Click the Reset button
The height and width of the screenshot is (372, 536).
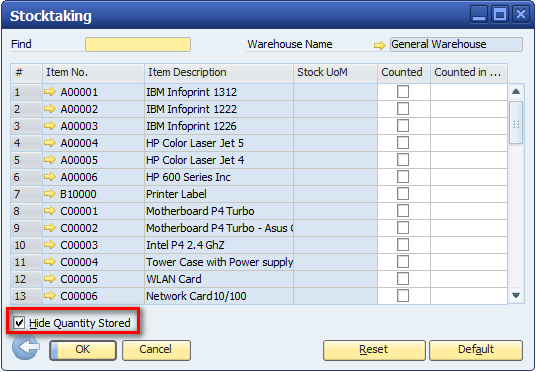click(374, 350)
